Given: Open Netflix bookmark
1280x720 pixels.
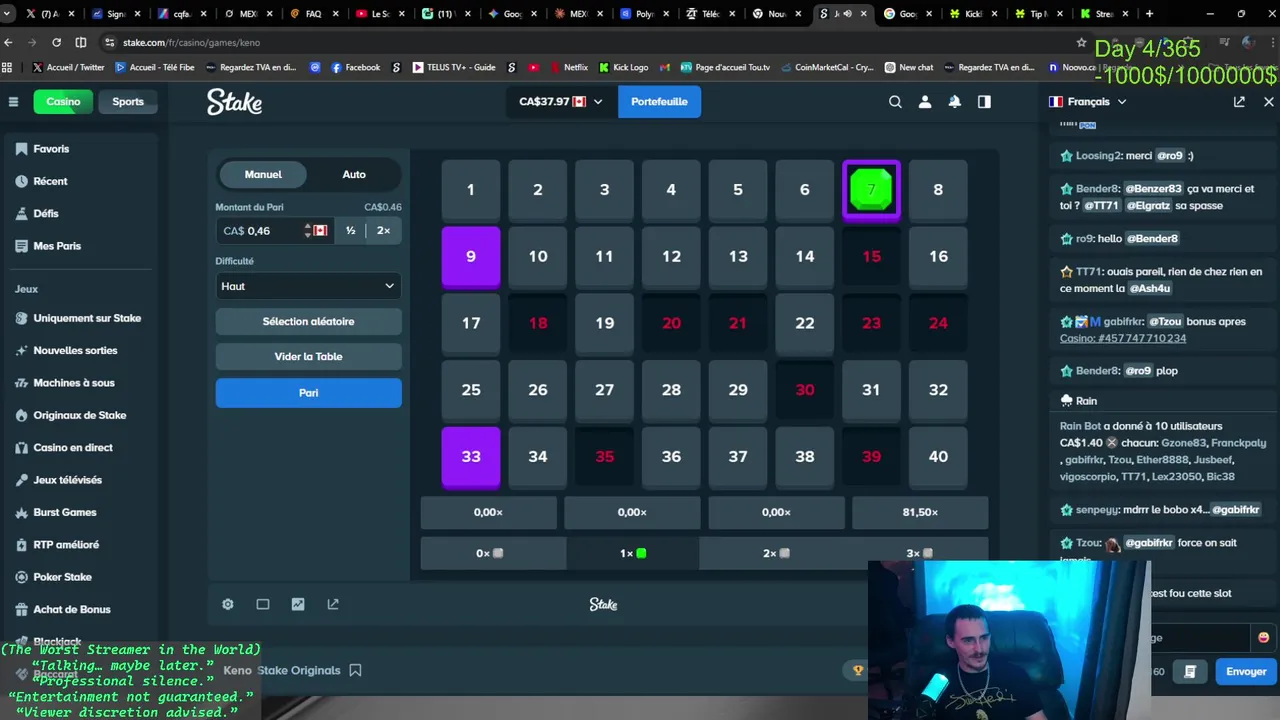Looking at the screenshot, I should tap(567, 67).
